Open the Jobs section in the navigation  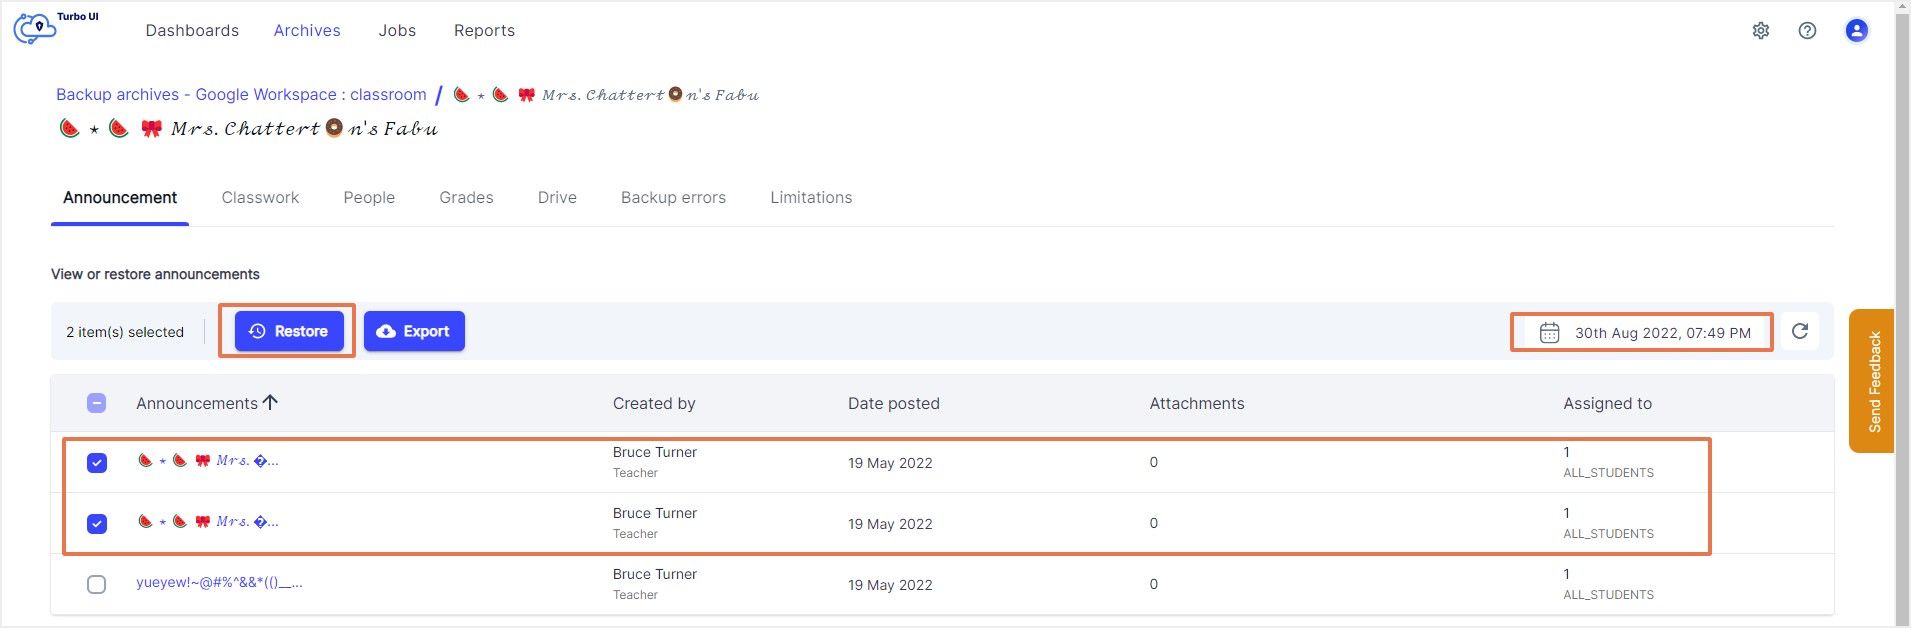[x=397, y=30]
